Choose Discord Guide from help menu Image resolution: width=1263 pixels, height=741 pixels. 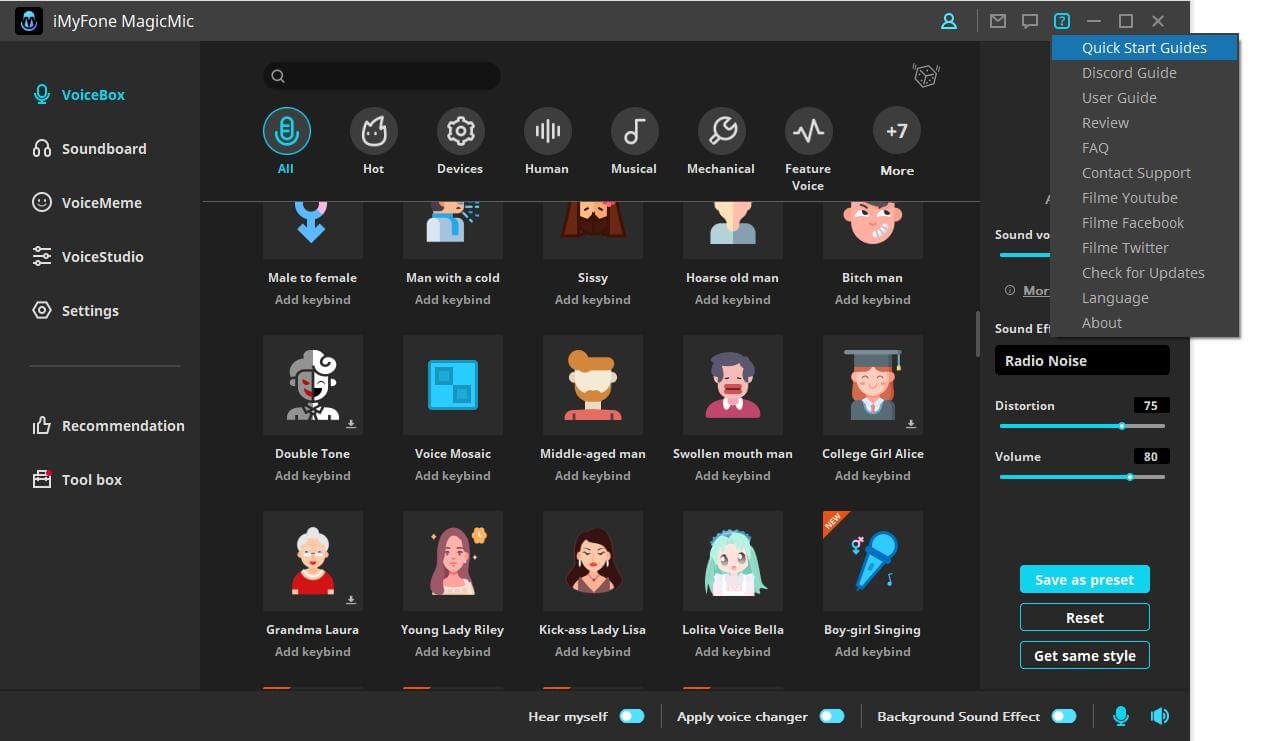(1145, 73)
